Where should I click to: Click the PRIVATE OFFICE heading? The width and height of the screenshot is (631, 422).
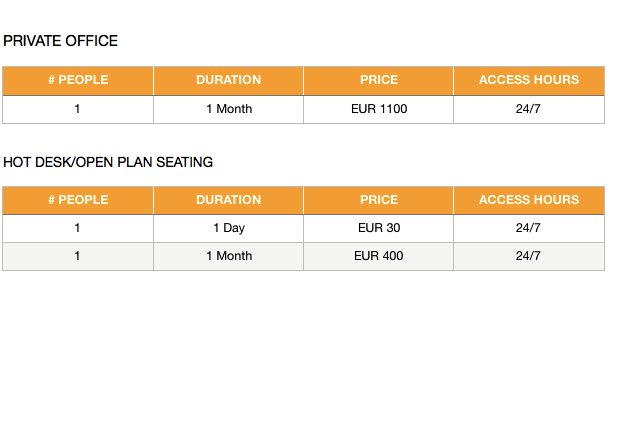[60, 41]
